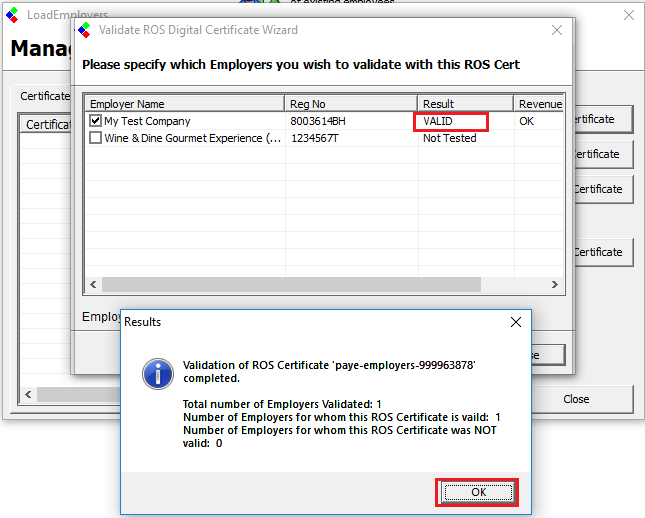Close the Validate ROS Digital Certificate Wizard
Screen dimensions: 645x518
tap(557, 30)
